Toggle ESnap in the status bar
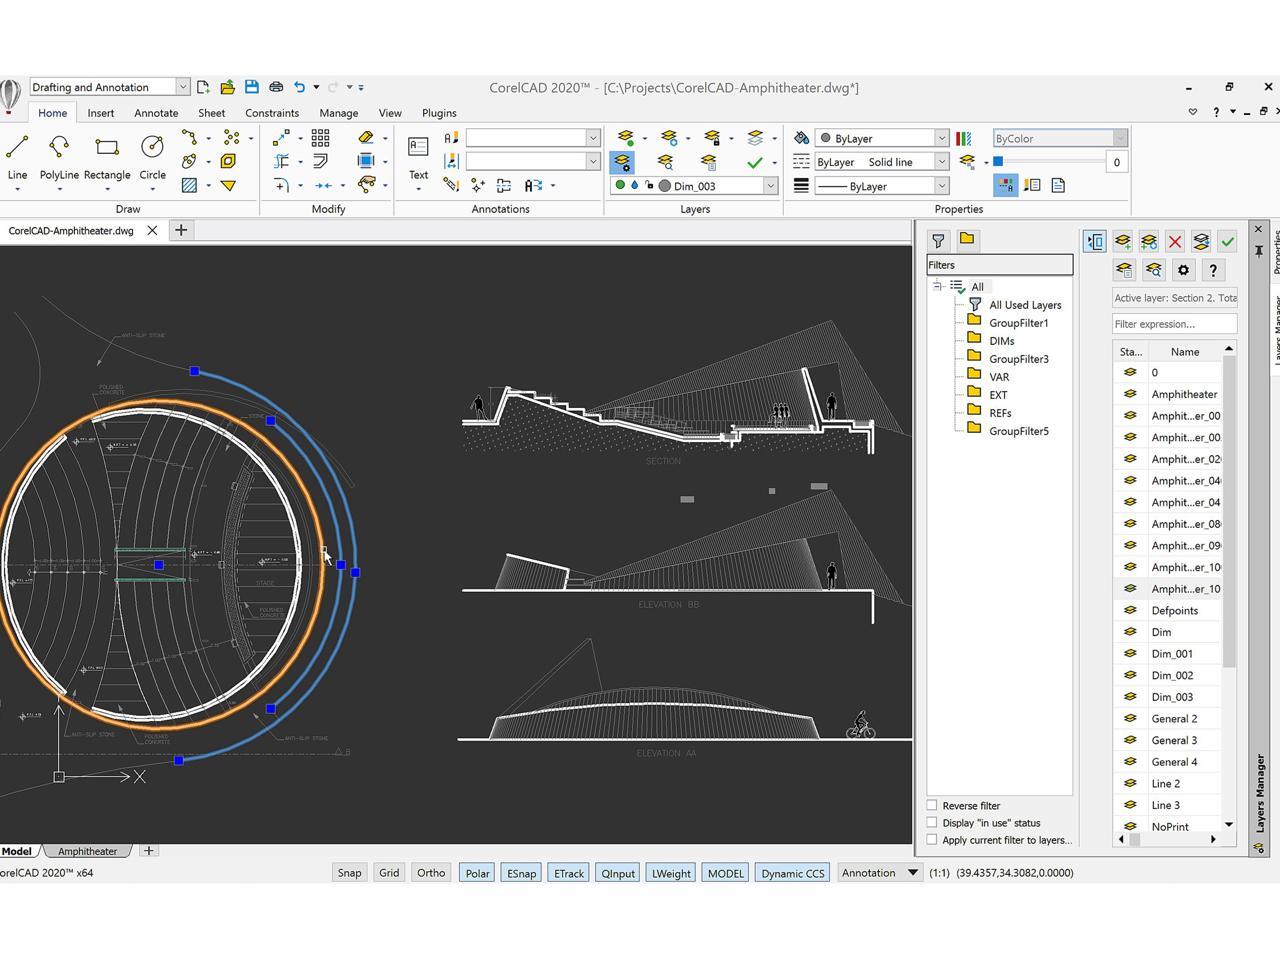Image resolution: width=1280 pixels, height=960 pixels. tap(521, 873)
